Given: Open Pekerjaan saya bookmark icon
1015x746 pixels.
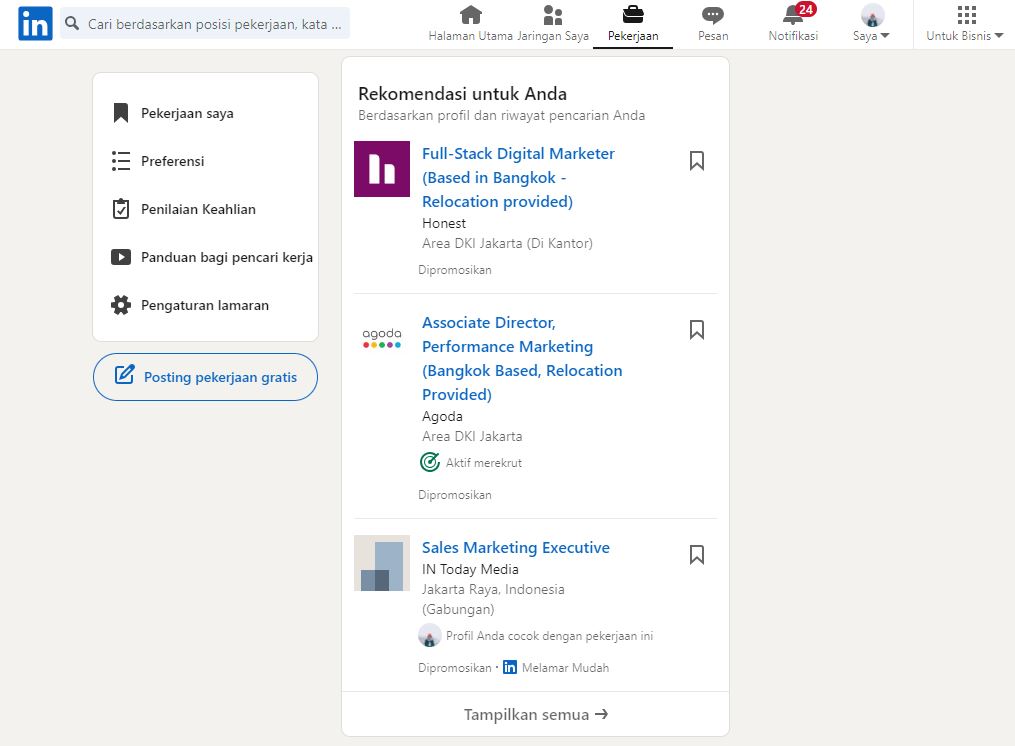Looking at the screenshot, I should pos(120,113).
